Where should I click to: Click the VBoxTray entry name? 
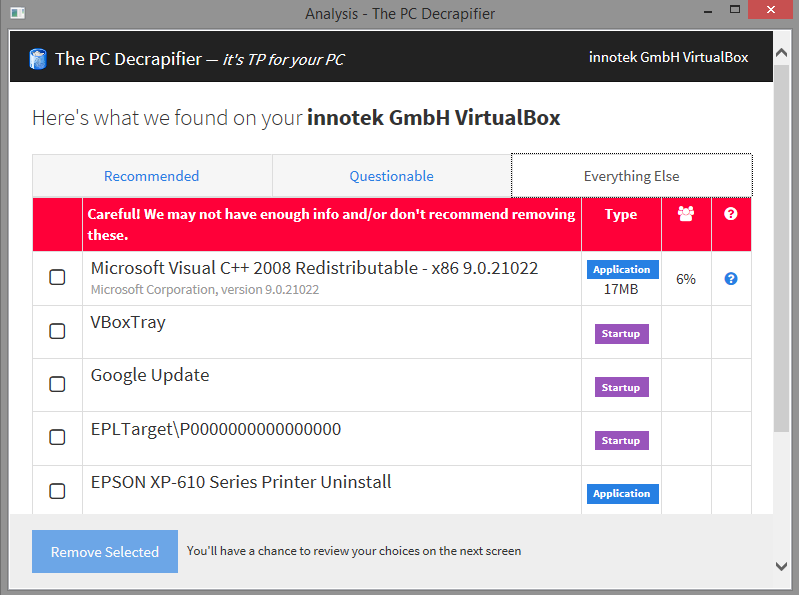128,322
